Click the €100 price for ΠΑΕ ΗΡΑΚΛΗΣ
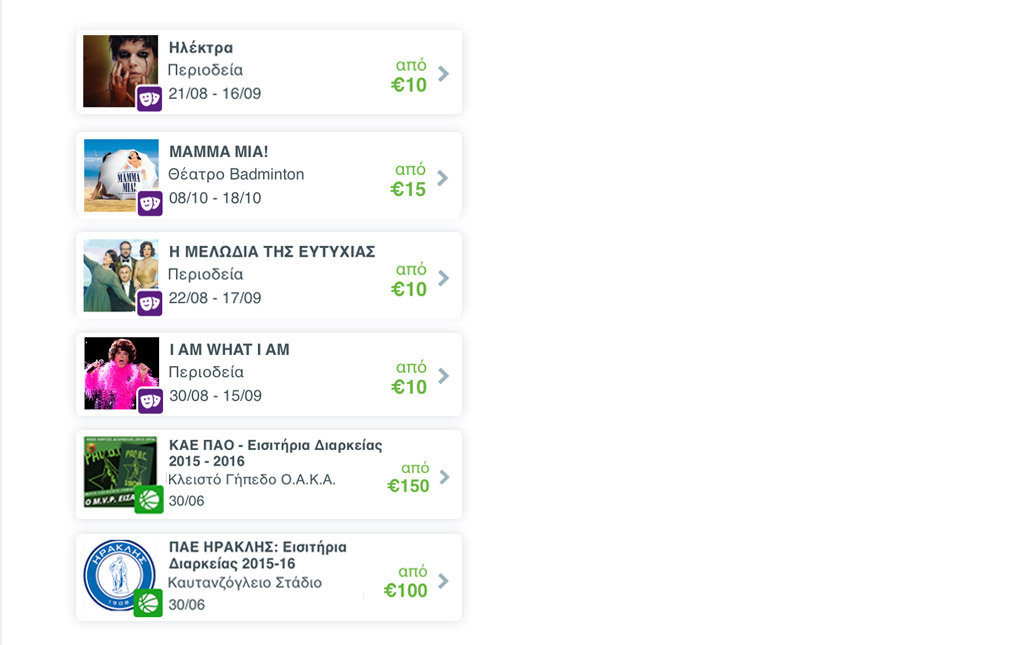 tap(406, 590)
